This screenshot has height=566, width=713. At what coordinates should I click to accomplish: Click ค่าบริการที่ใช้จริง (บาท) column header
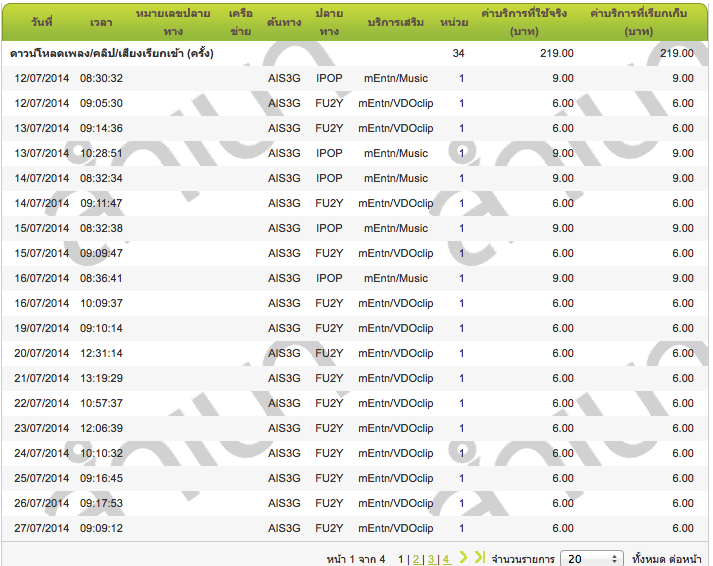pyautogui.click(x=524, y=22)
